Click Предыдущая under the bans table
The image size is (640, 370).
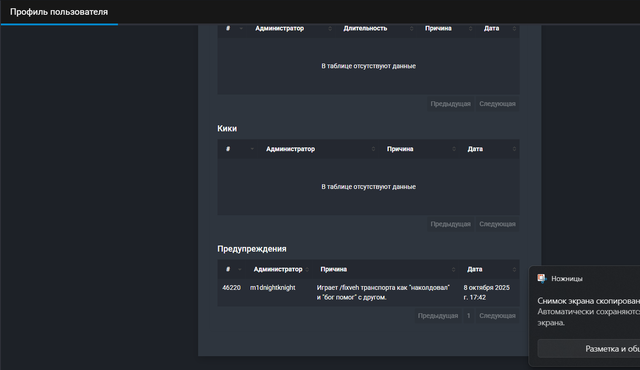coord(451,104)
